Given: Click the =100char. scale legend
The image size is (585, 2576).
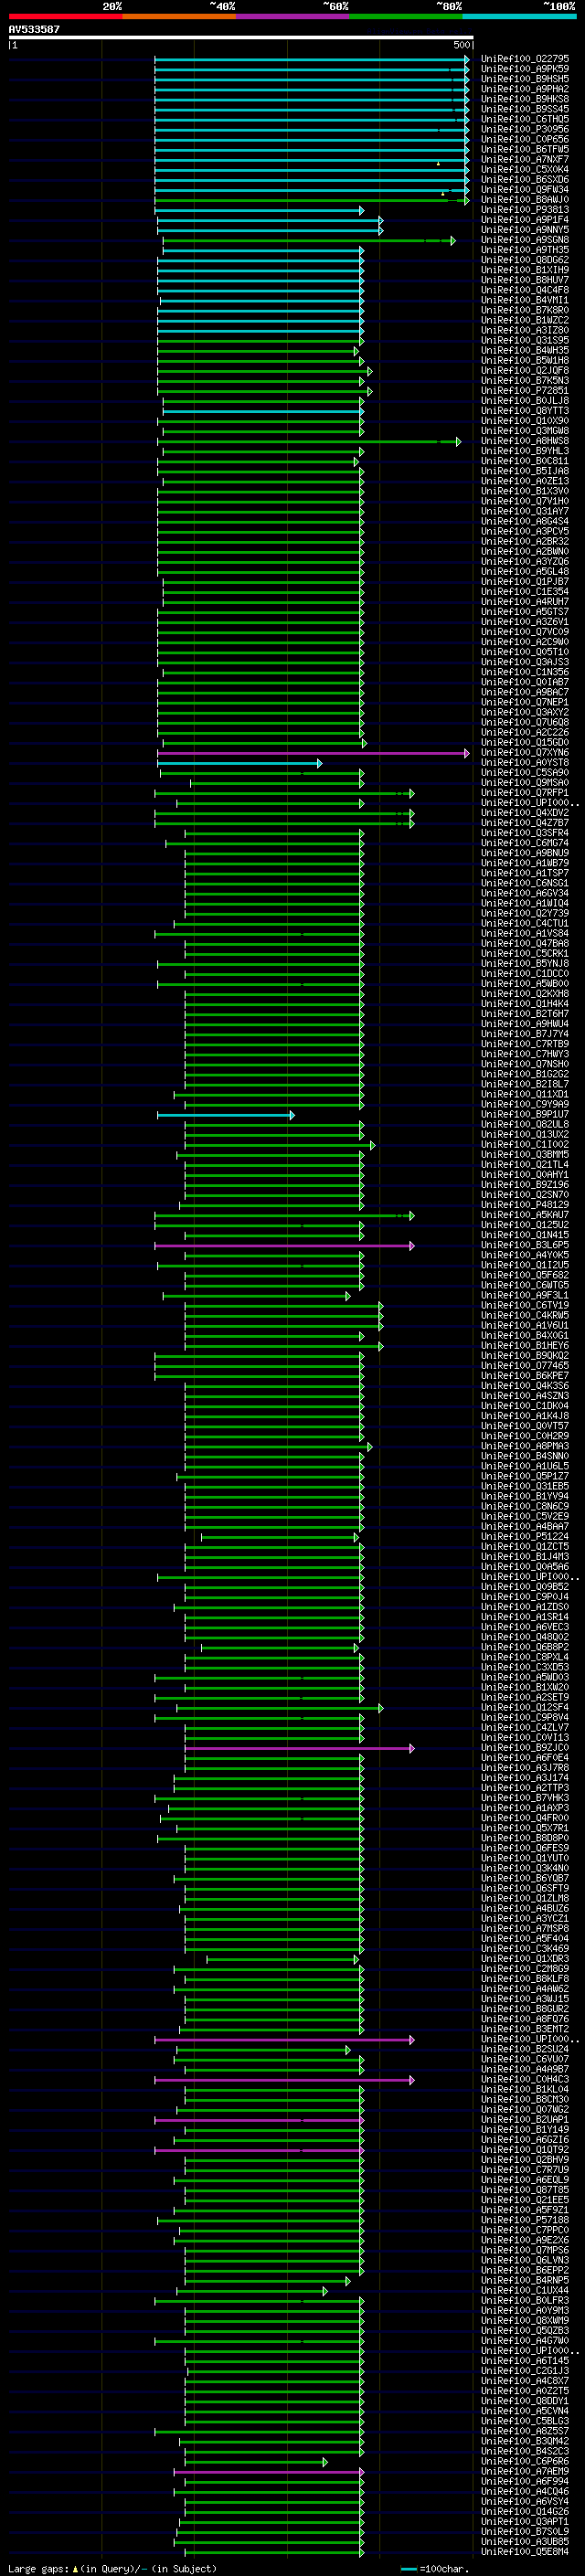Looking at the screenshot, I should [433, 2569].
